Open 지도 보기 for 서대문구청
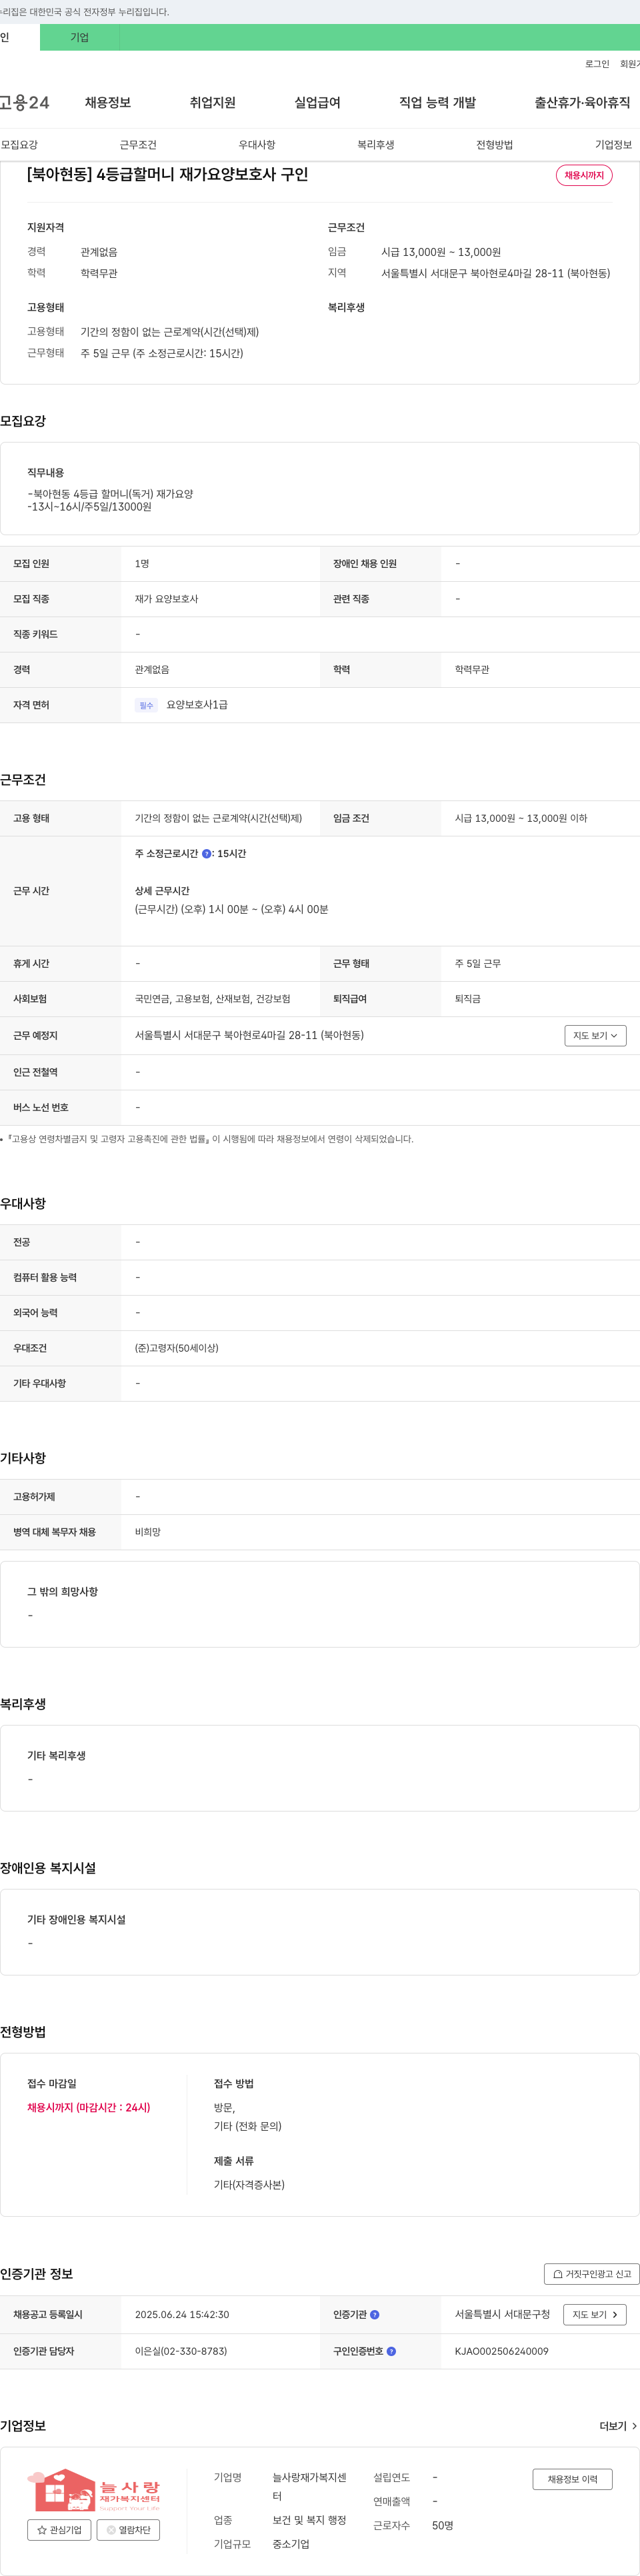The image size is (640, 2576). point(595,2314)
